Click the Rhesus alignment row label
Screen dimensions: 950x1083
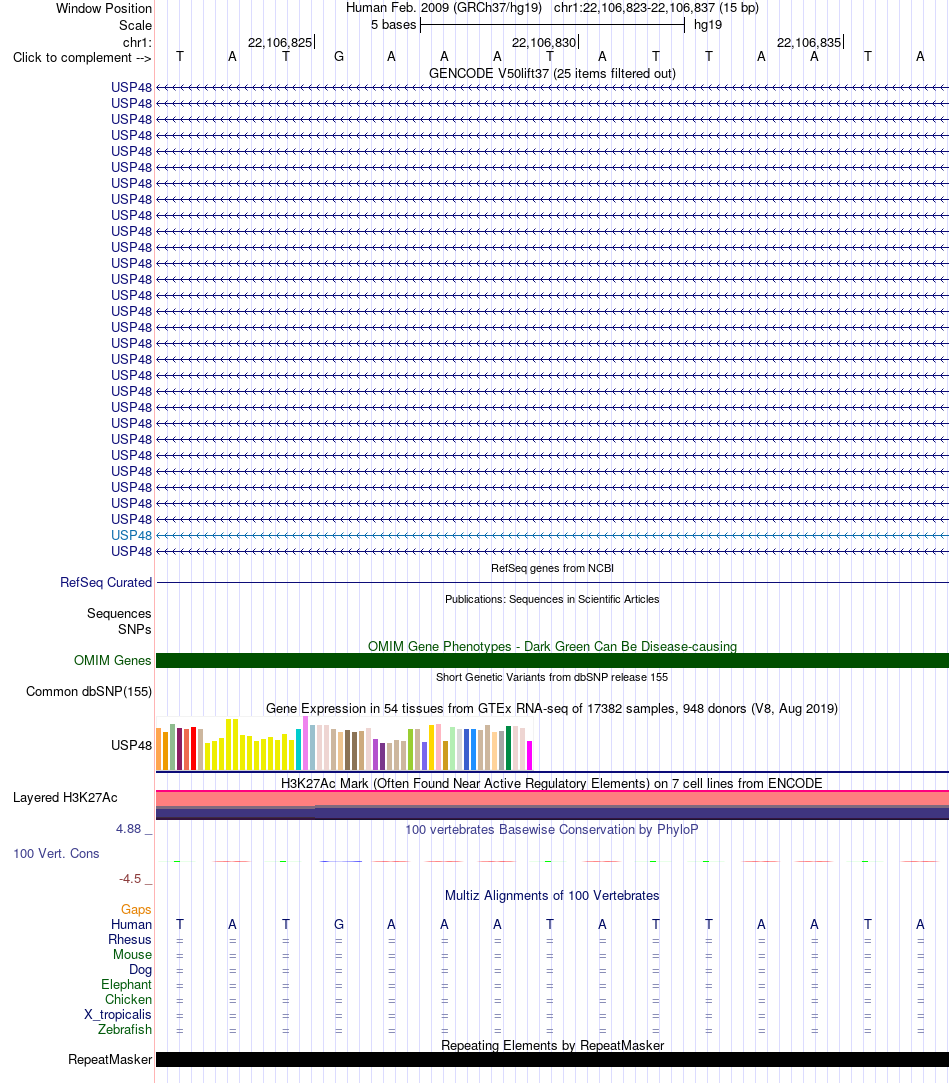(130, 939)
